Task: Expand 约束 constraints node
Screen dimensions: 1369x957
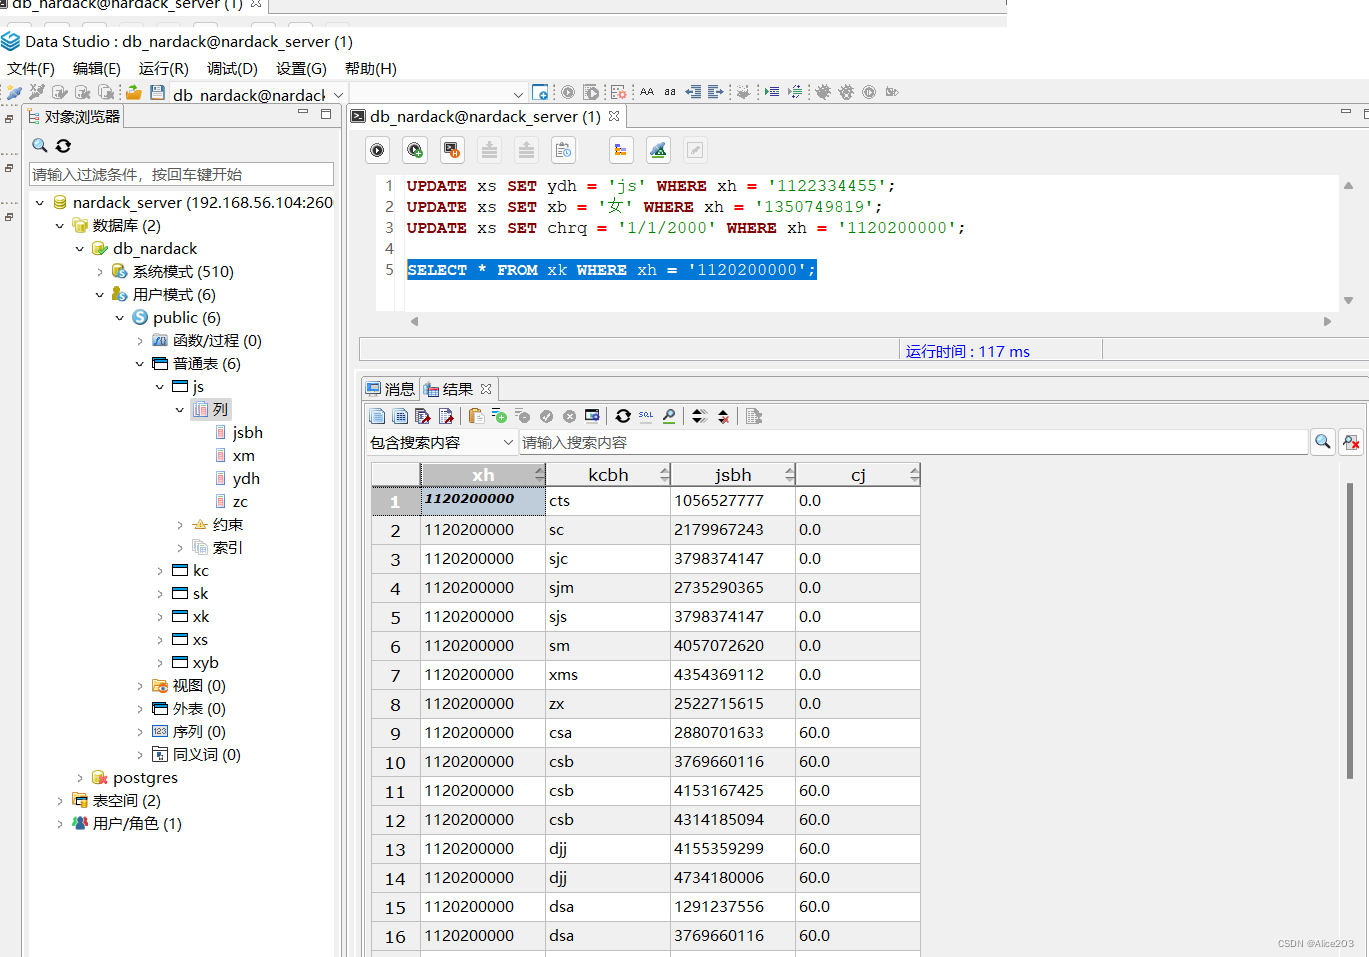Action: pyautogui.click(x=180, y=525)
